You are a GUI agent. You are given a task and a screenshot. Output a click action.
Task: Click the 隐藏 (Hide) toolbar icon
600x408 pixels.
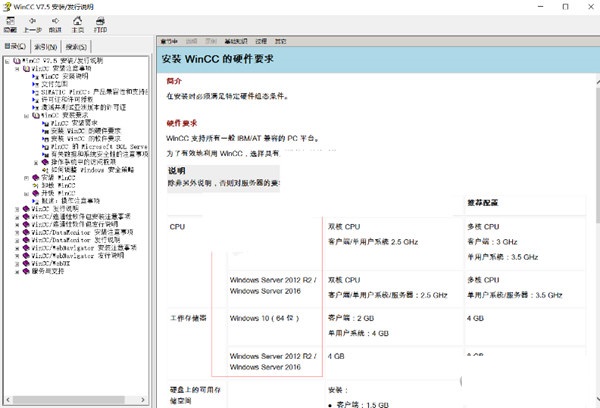11,25
